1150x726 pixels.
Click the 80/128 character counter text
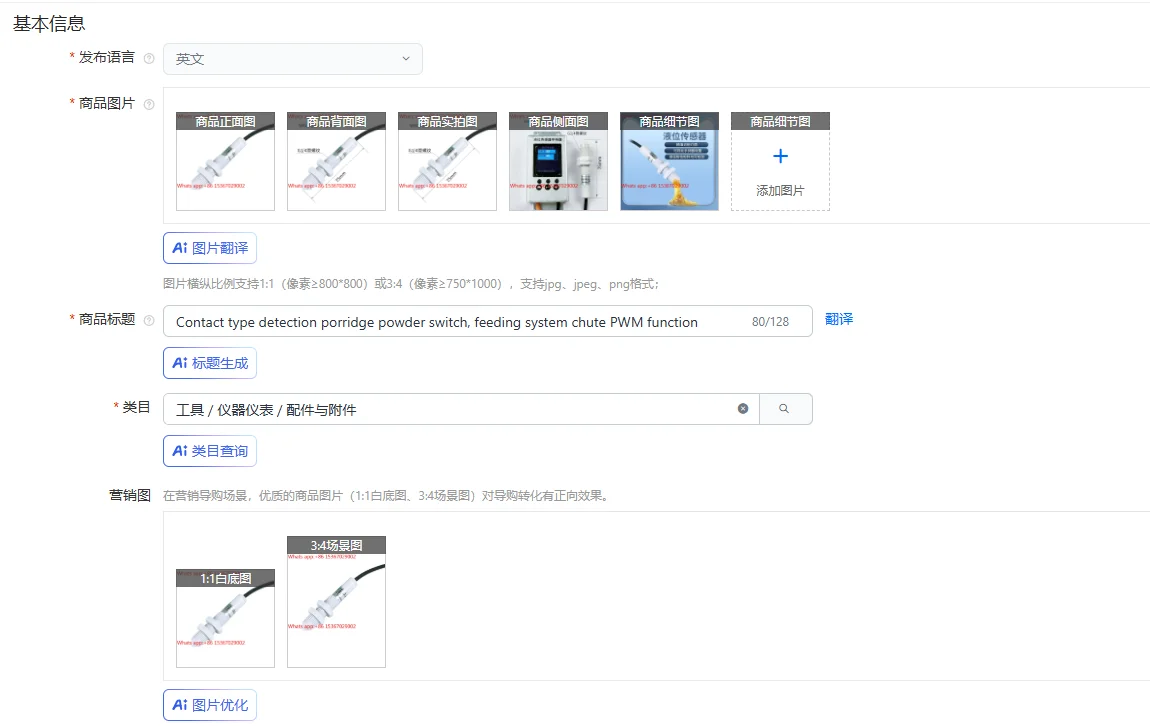770,322
